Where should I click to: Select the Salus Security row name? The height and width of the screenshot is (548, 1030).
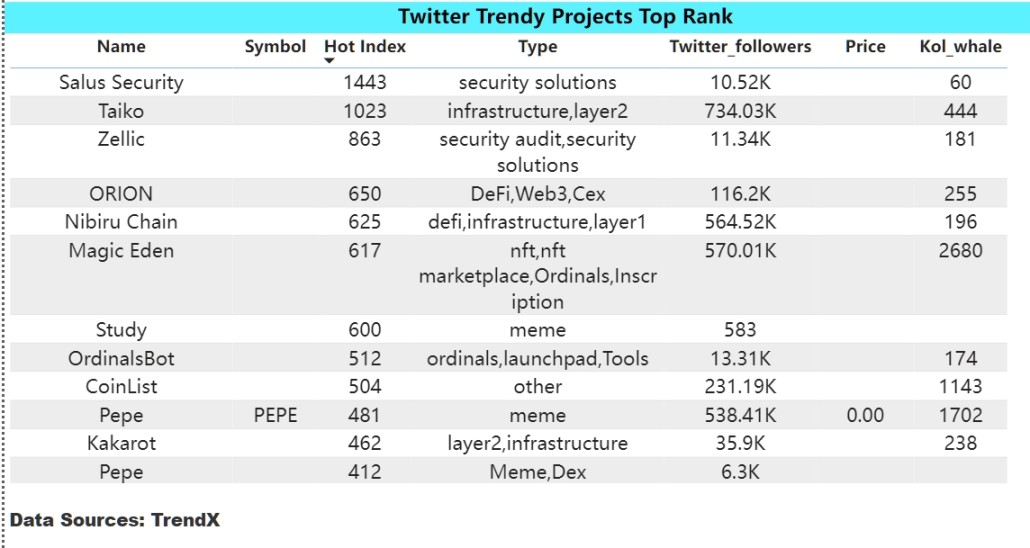click(x=121, y=82)
